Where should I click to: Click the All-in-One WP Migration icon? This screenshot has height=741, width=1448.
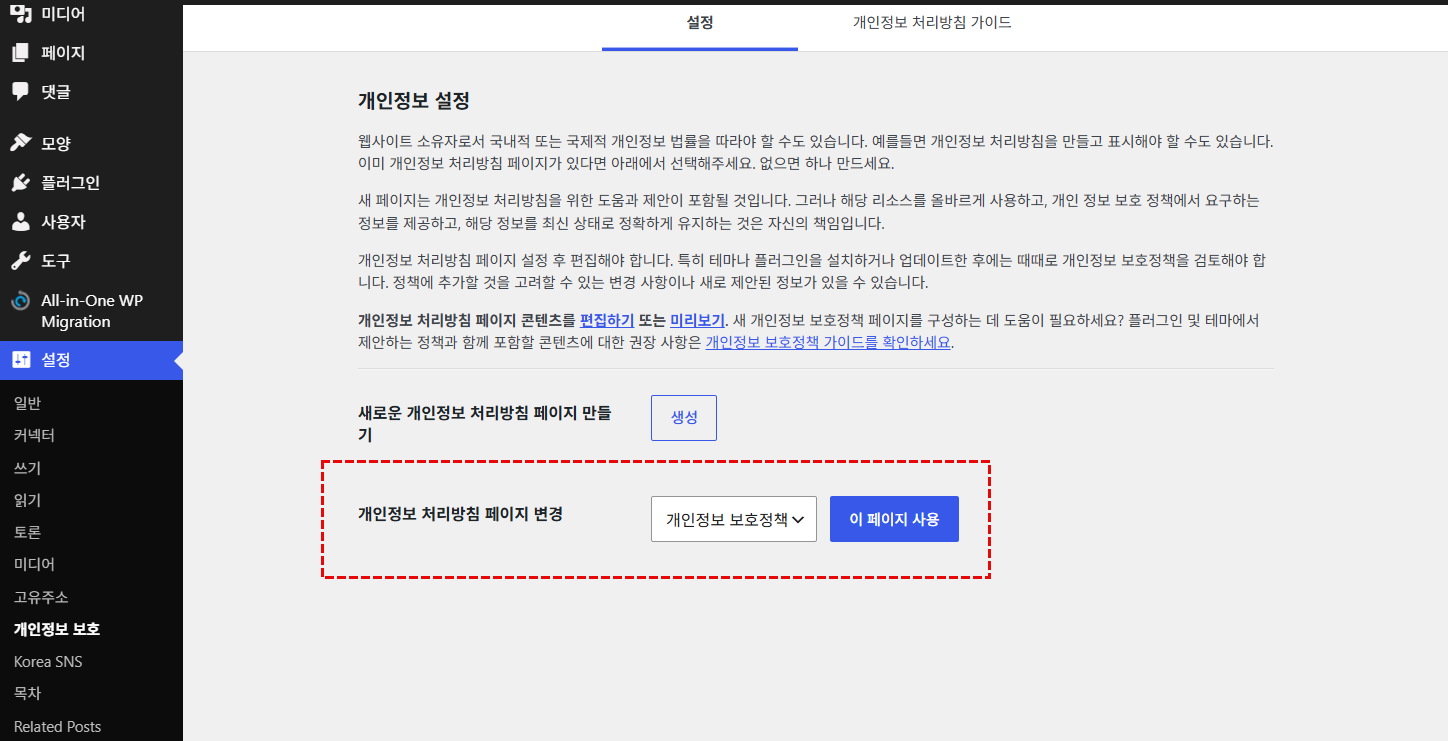(x=20, y=301)
